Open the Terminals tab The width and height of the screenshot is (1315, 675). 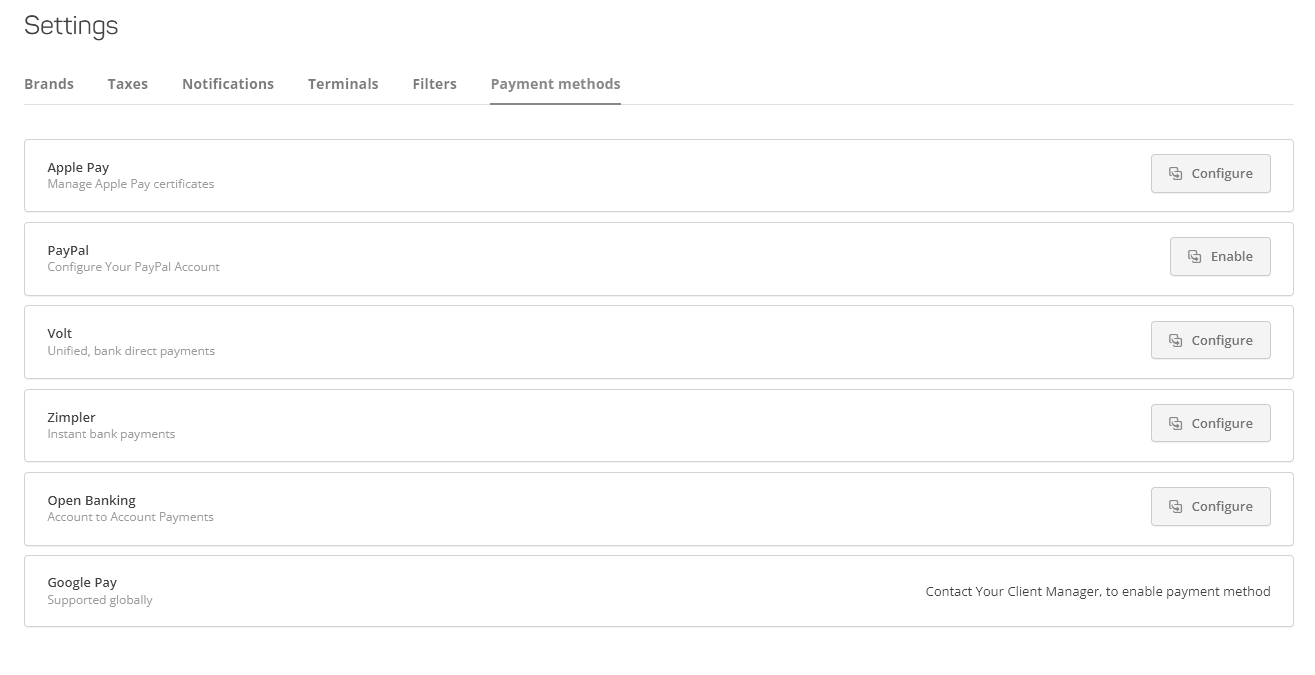(343, 84)
